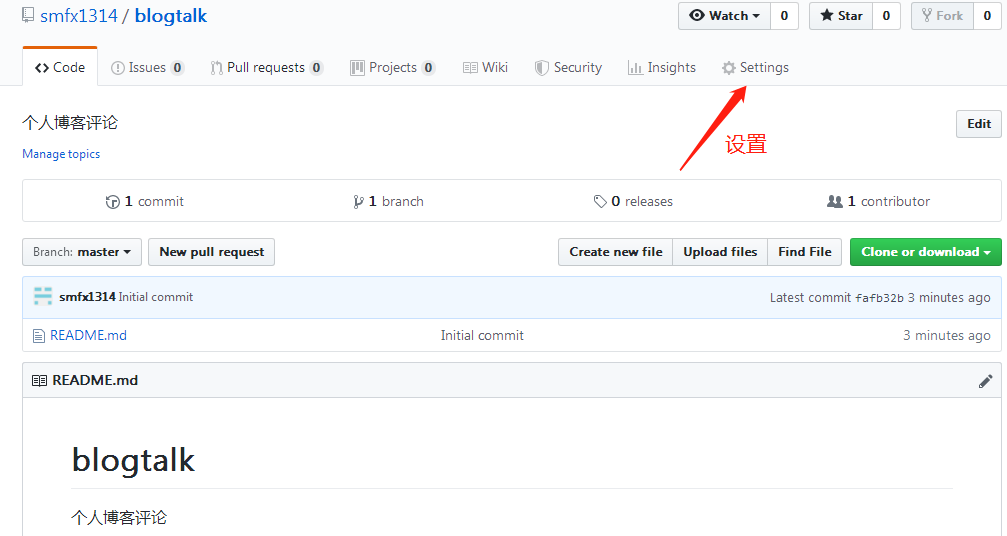The height and width of the screenshot is (536, 1007).
Task: View the 1 commit history link
Action: point(144,202)
